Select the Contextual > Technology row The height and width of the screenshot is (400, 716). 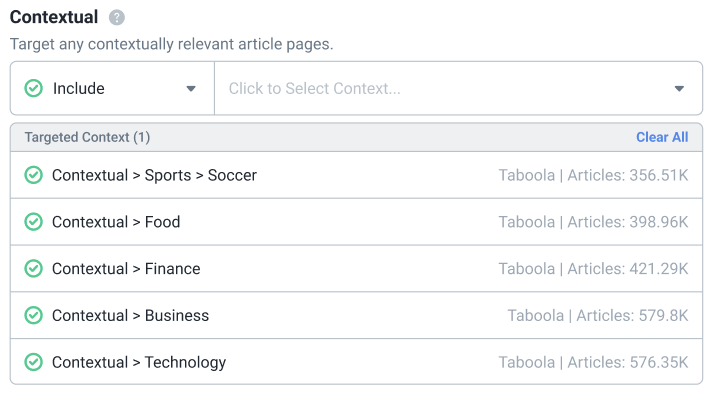[356, 362]
